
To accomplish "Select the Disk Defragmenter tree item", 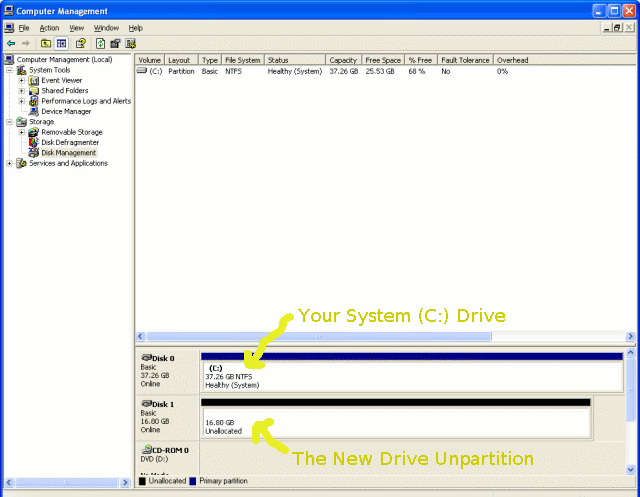I will (x=70, y=142).
